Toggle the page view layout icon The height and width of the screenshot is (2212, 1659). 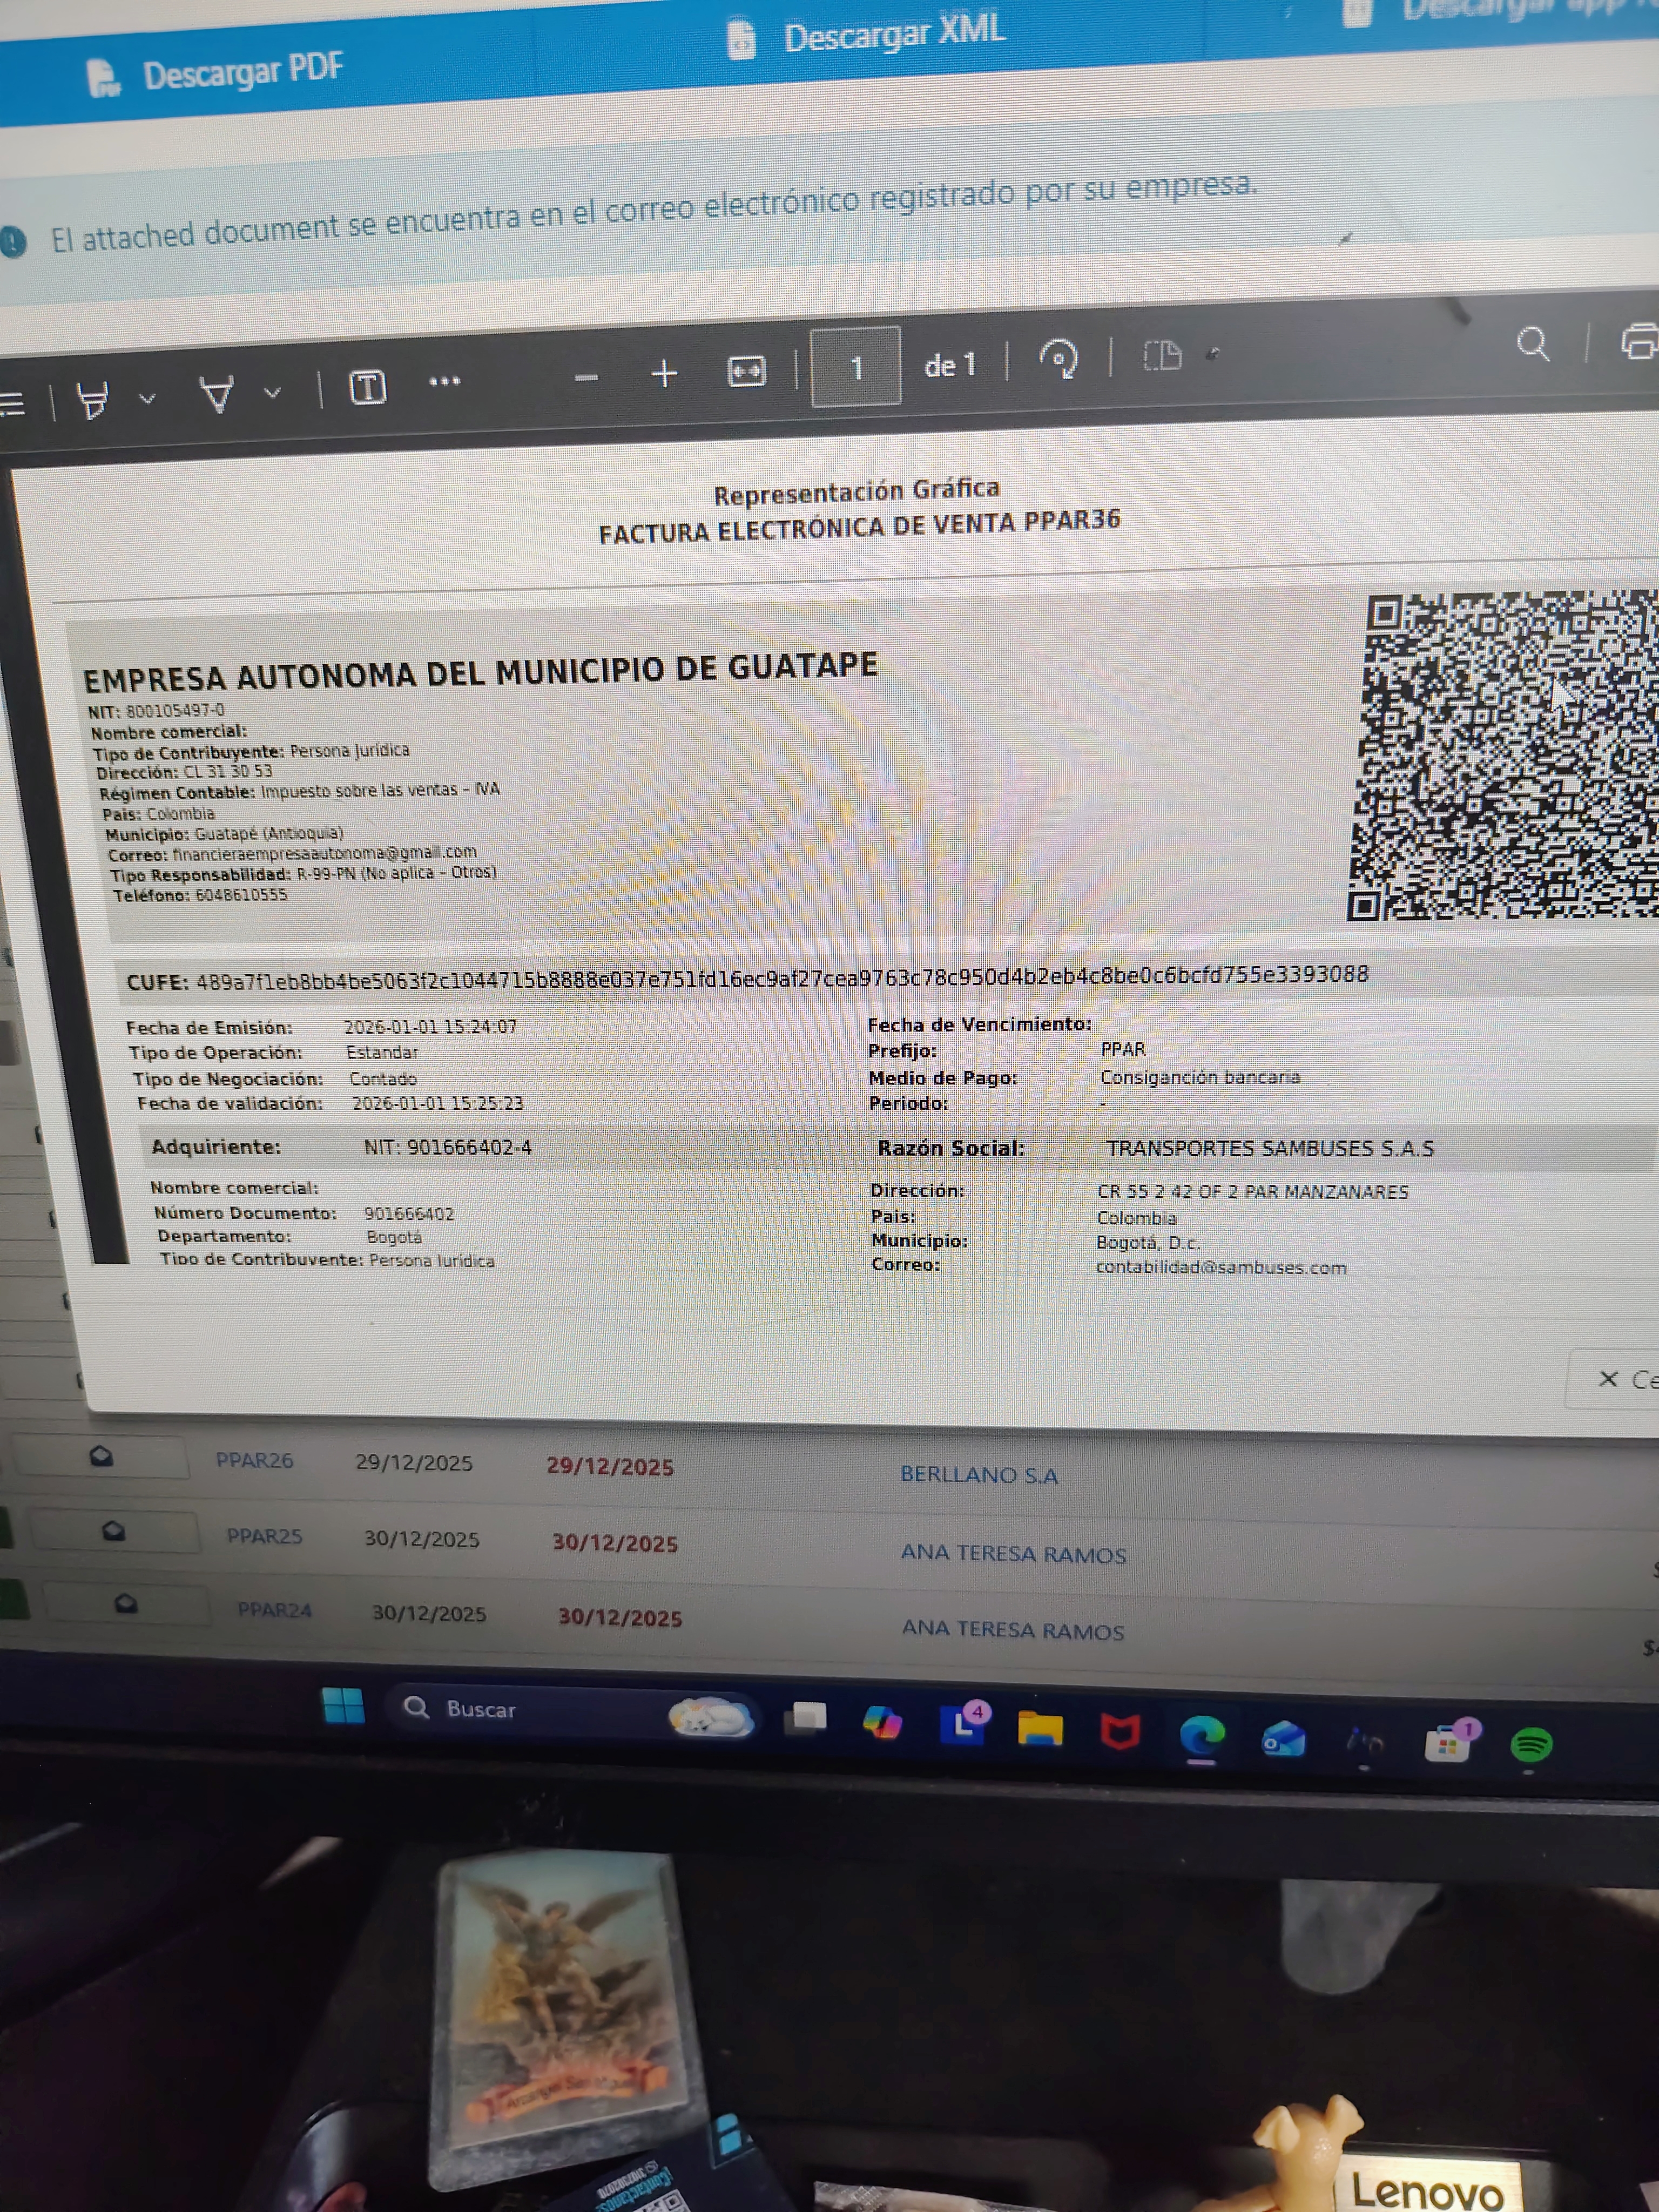[x=1162, y=355]
